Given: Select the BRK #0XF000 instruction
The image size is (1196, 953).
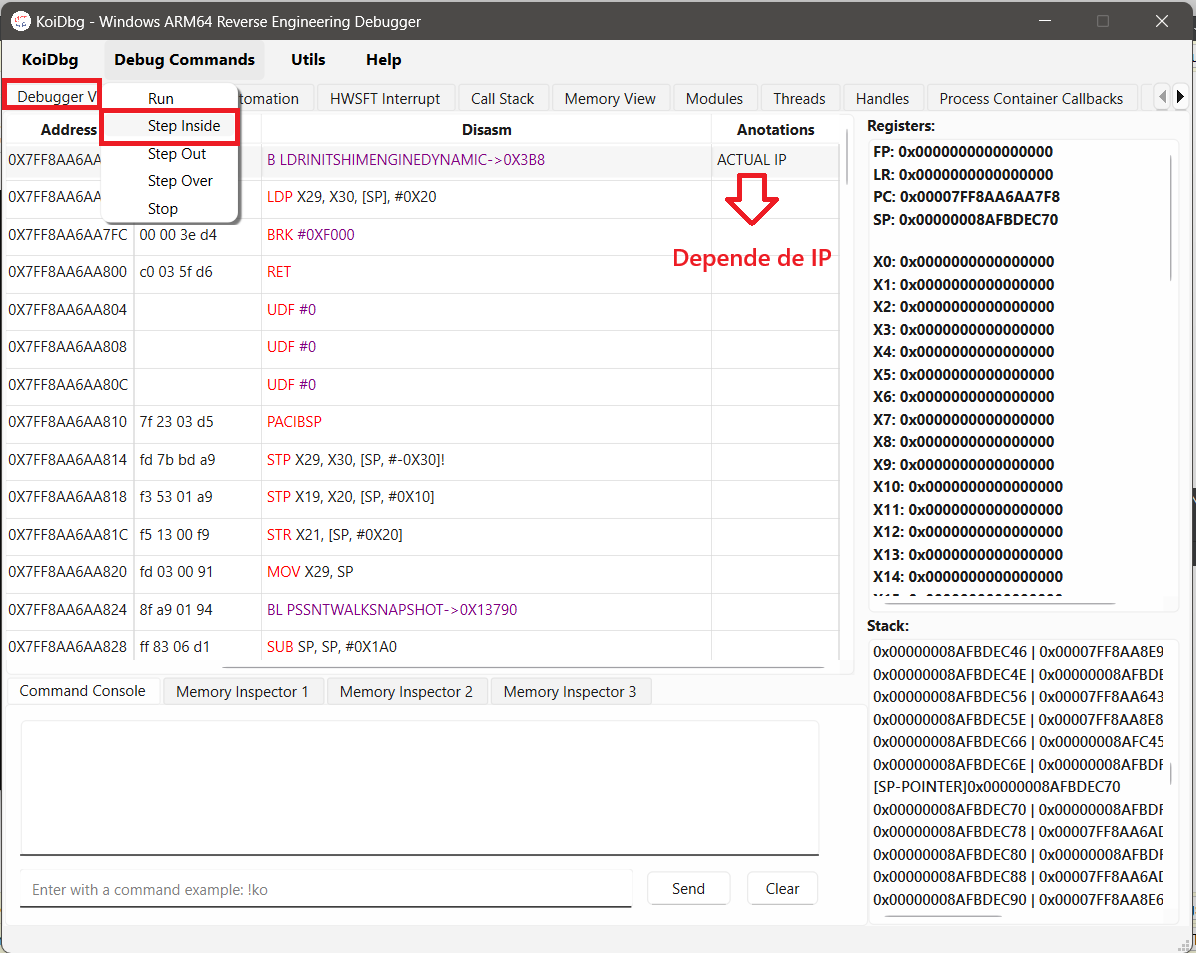Looking at the screenshot, I should click(x=422, y=234).
